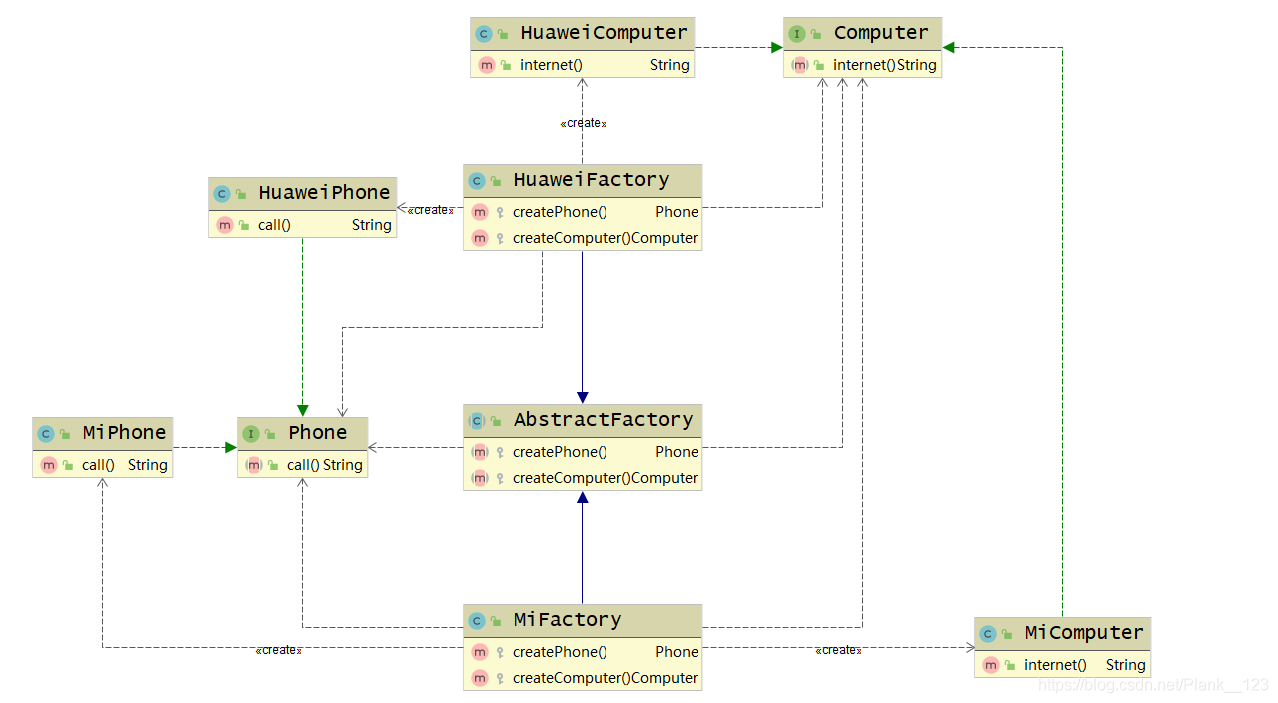
Task: Click the visibility lock icon in HuaweiComputer header
Action: click(503, 35)
